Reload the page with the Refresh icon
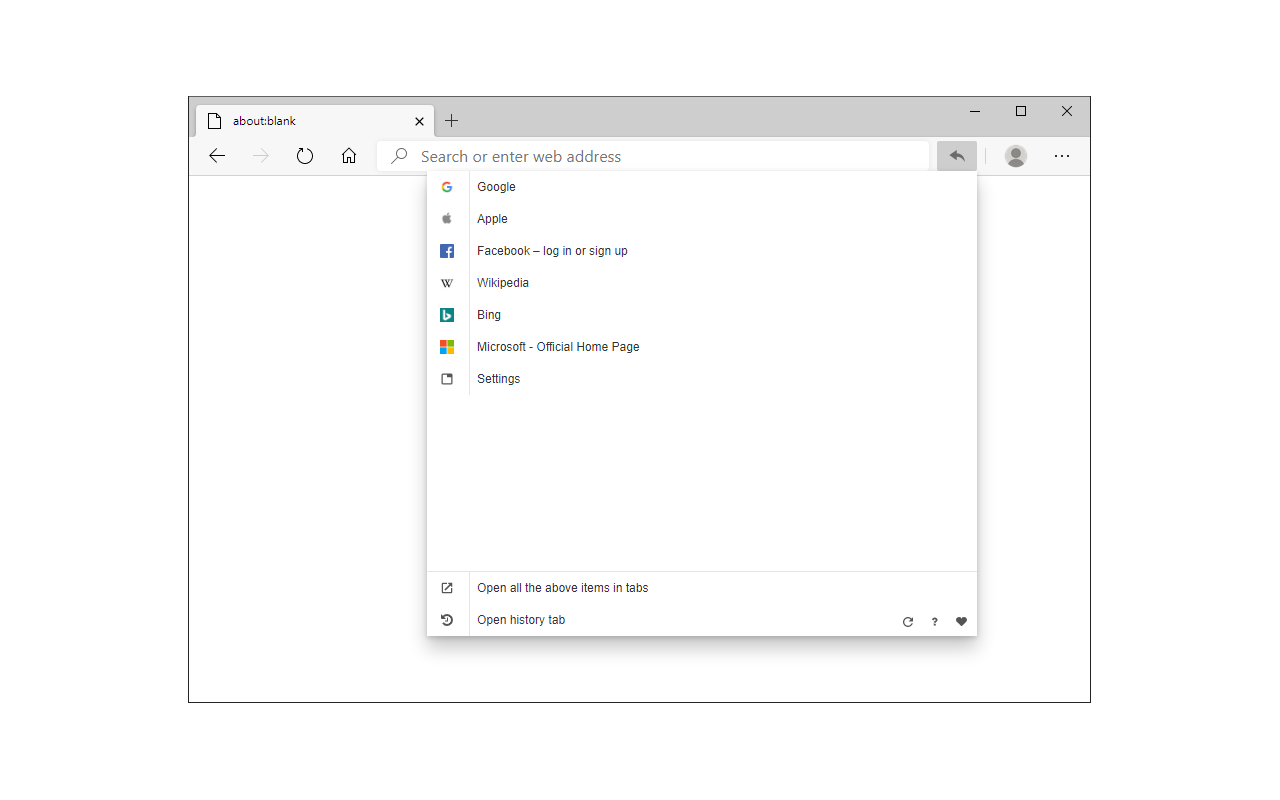Viewport: 1280px width, 800px height. 305,156
